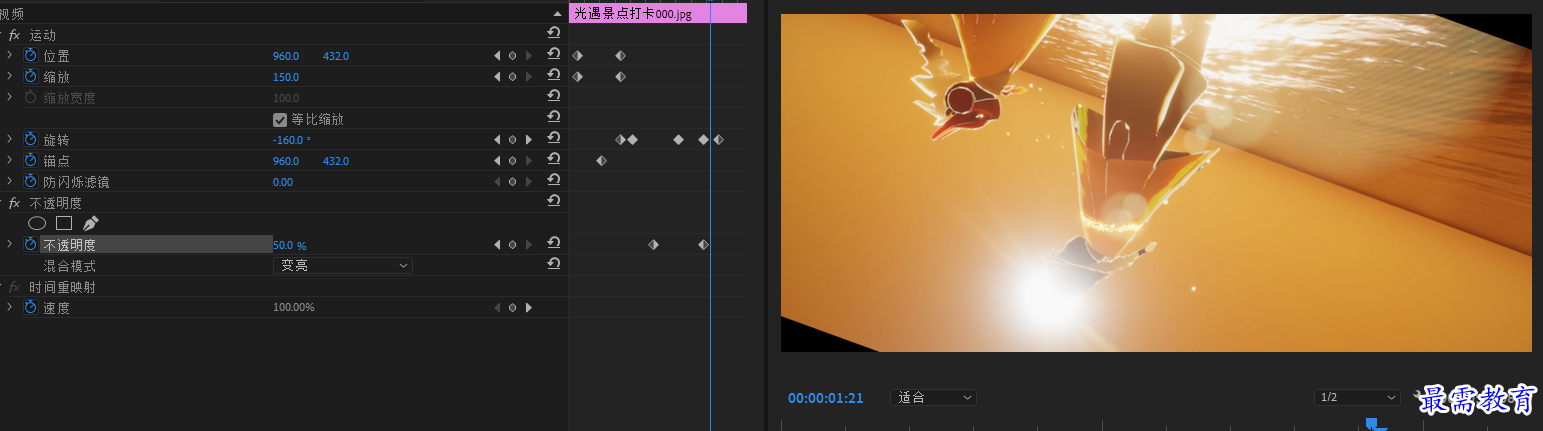Open the 1/2 playback resolution dropdown
The image size is (1543, 431).
(1357, 397)
